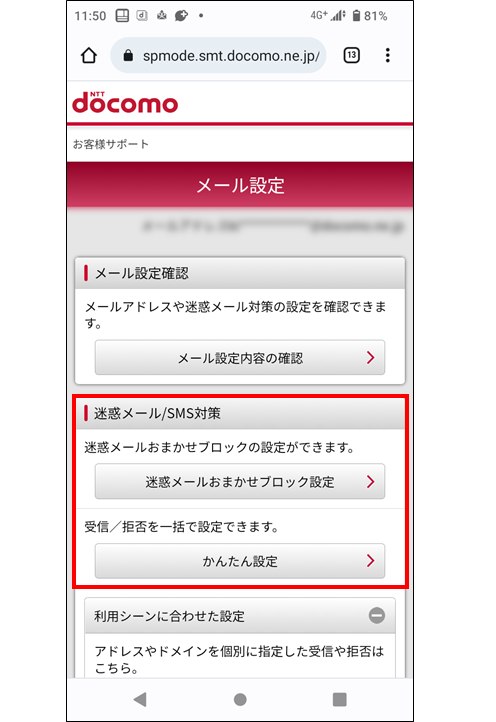The image size is (496, 722).
Task: Click the spmode.smt.docomo.ne.jp address bar
Action: click(218, 56)
